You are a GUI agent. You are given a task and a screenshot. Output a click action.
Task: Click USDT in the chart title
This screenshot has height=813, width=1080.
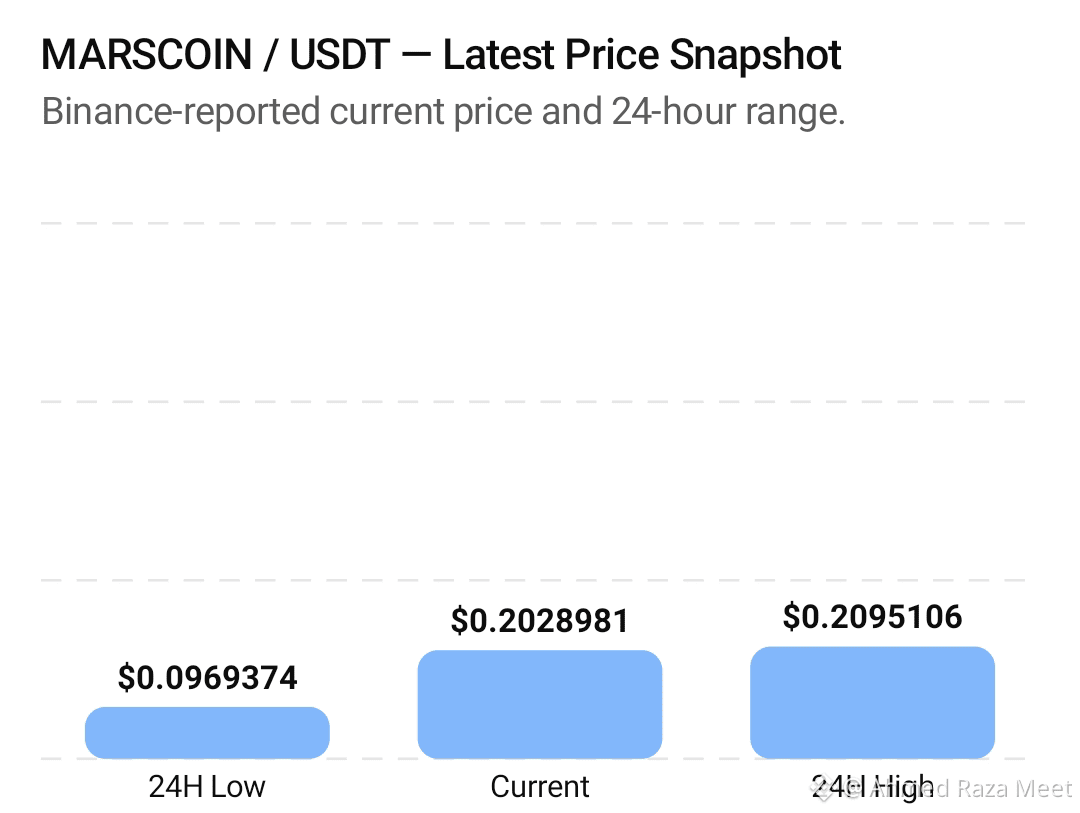340,55
